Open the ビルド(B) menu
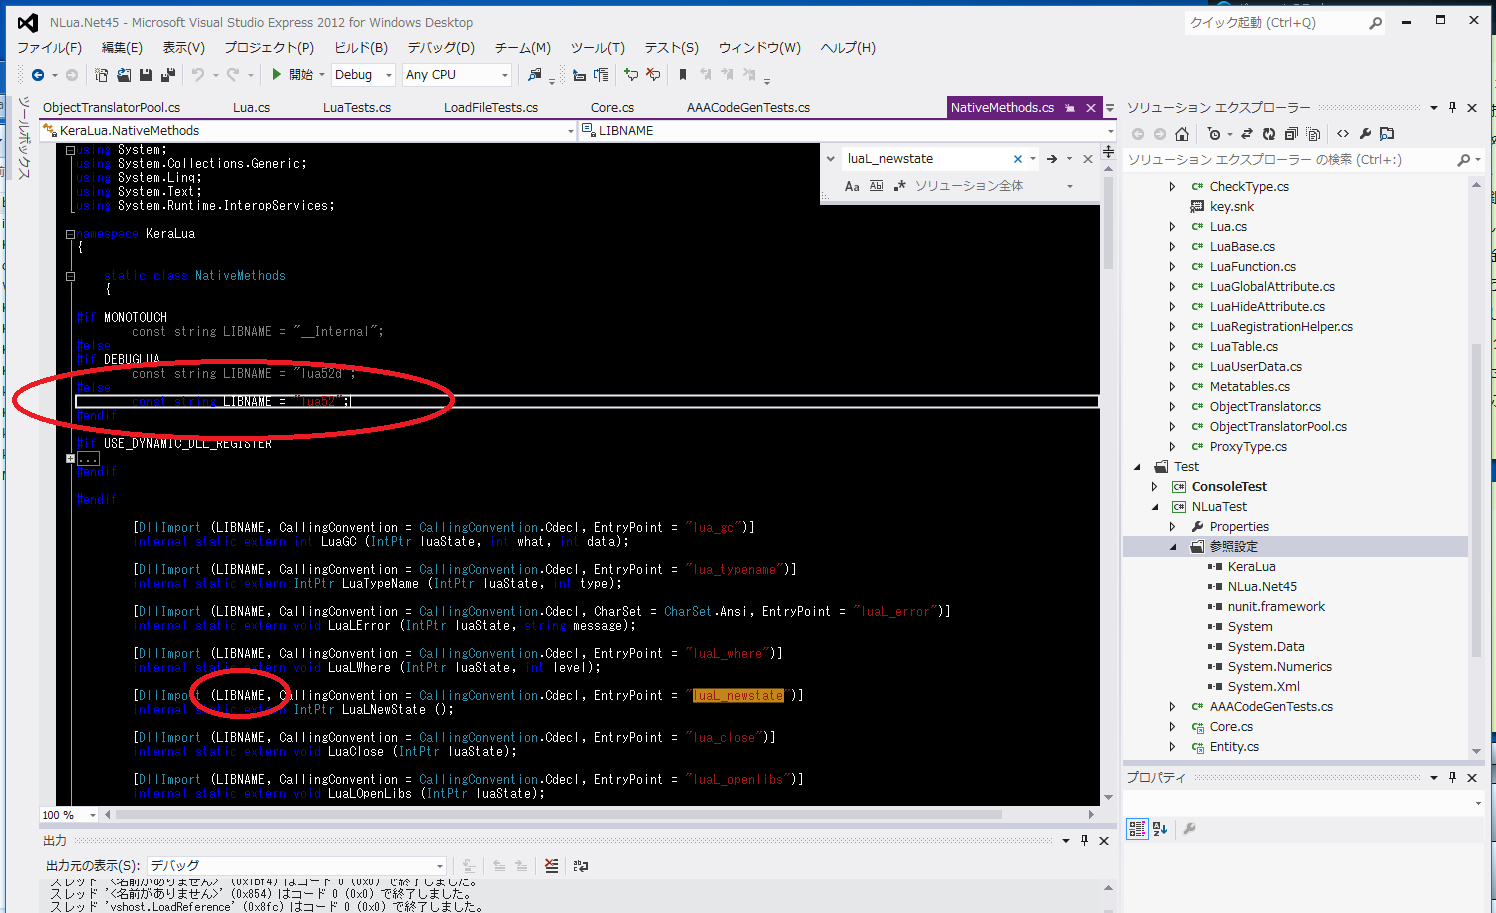1496x913 pixels. coord(360,47)
